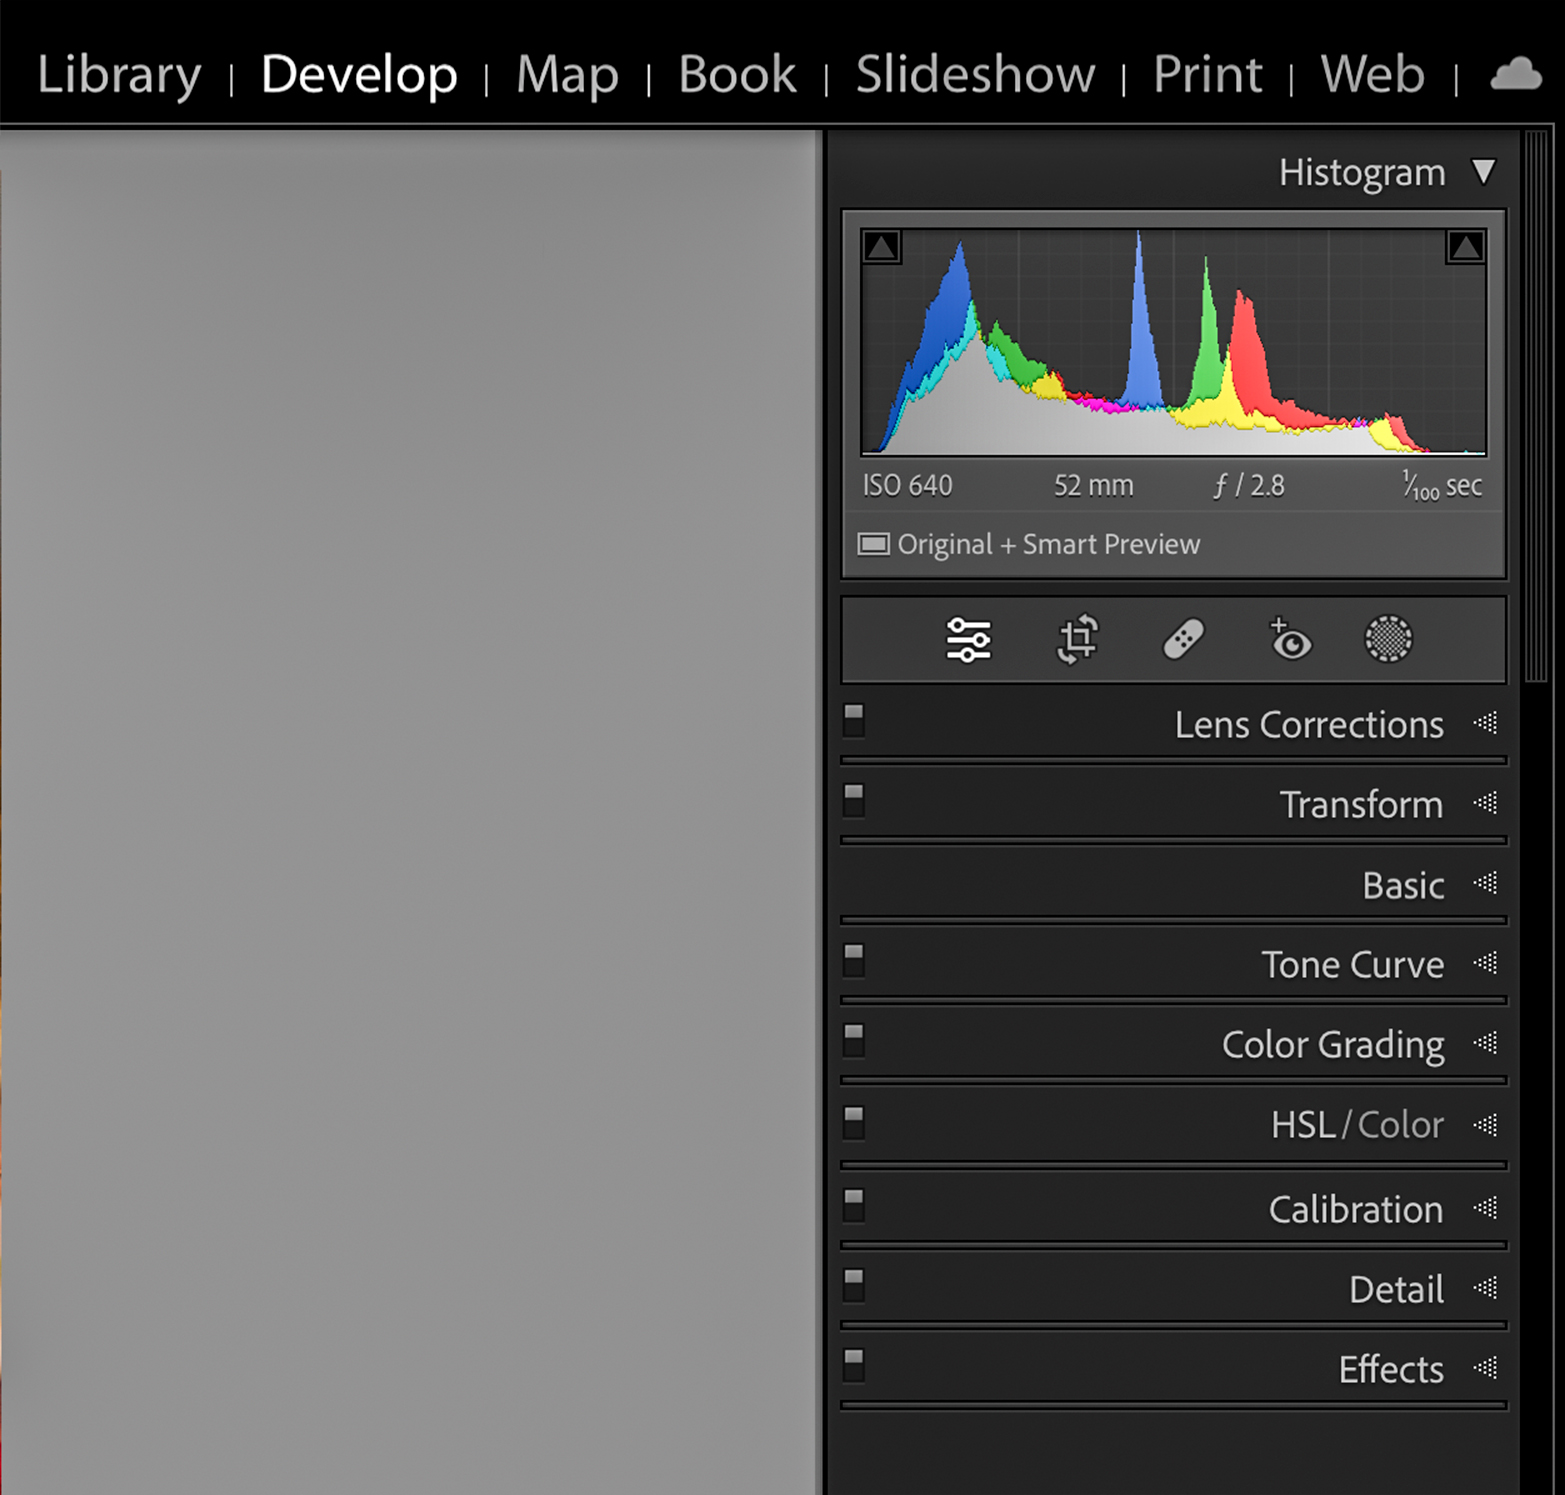
Task: Open the Map module
Action: tap(567, 76)
